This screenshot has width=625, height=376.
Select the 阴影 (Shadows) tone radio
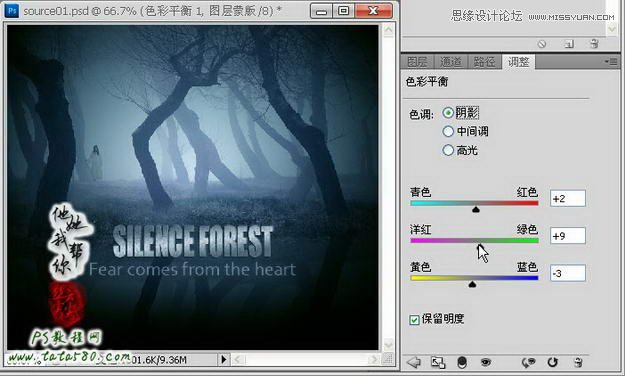point(448,113)
